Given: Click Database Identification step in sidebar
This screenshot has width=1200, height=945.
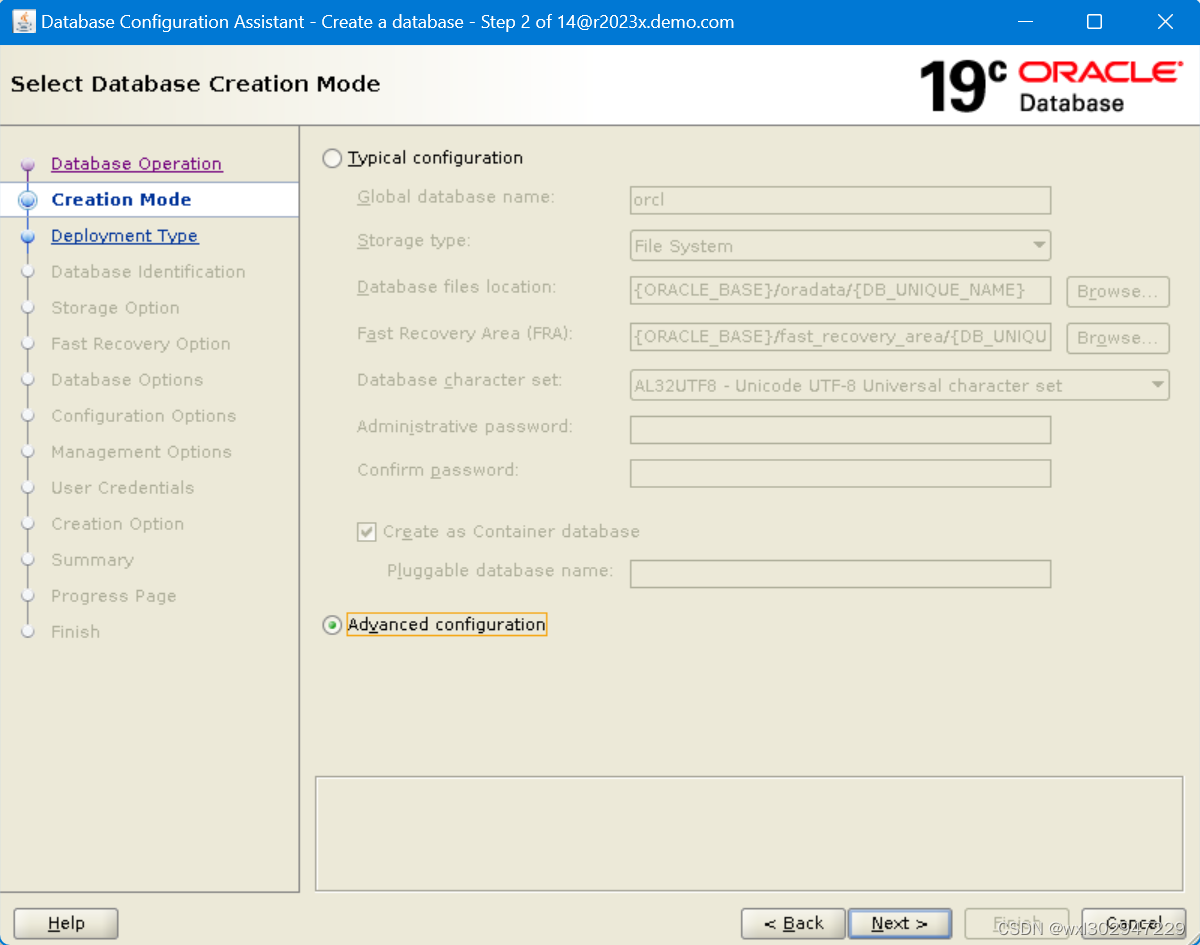Looking at the screenshot, I should 148,272.
